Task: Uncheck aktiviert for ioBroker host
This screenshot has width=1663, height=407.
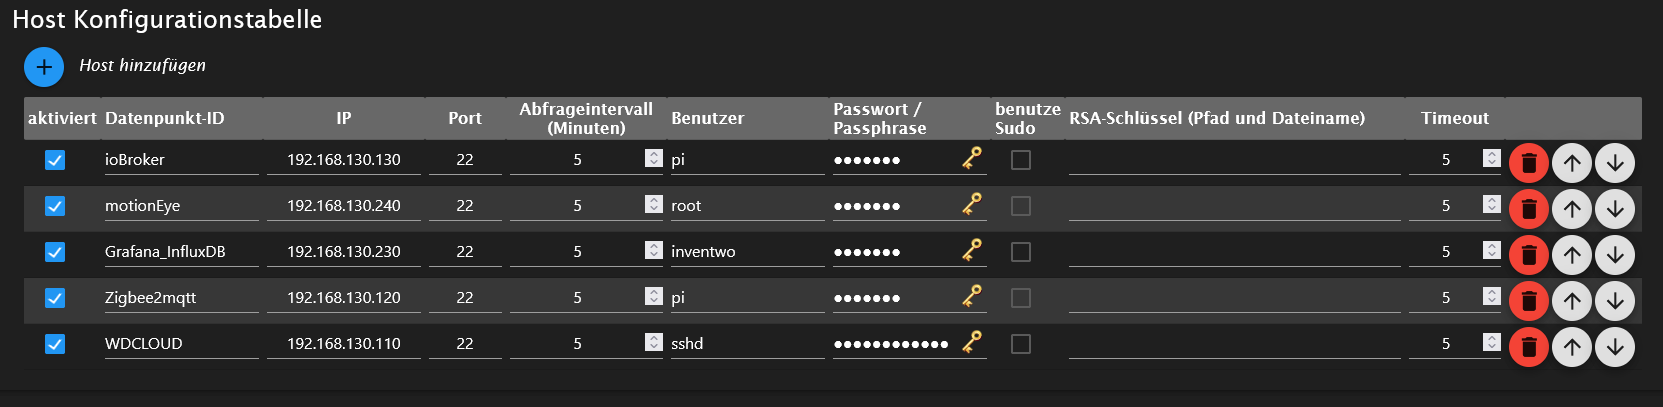Action: (55, 160)
